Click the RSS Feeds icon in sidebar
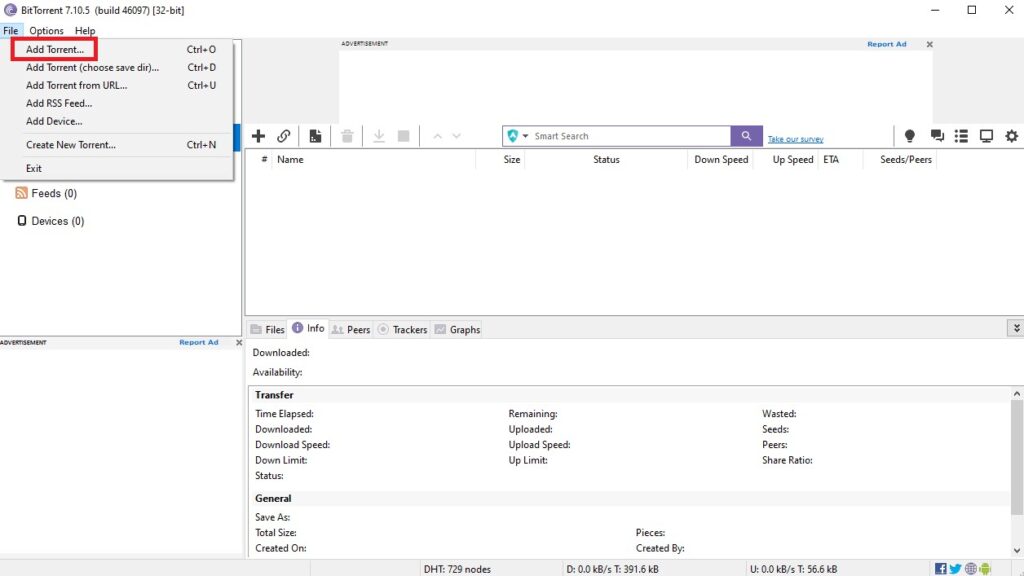The height and width of the screenshot is (576, 1024). coord(22,193)
